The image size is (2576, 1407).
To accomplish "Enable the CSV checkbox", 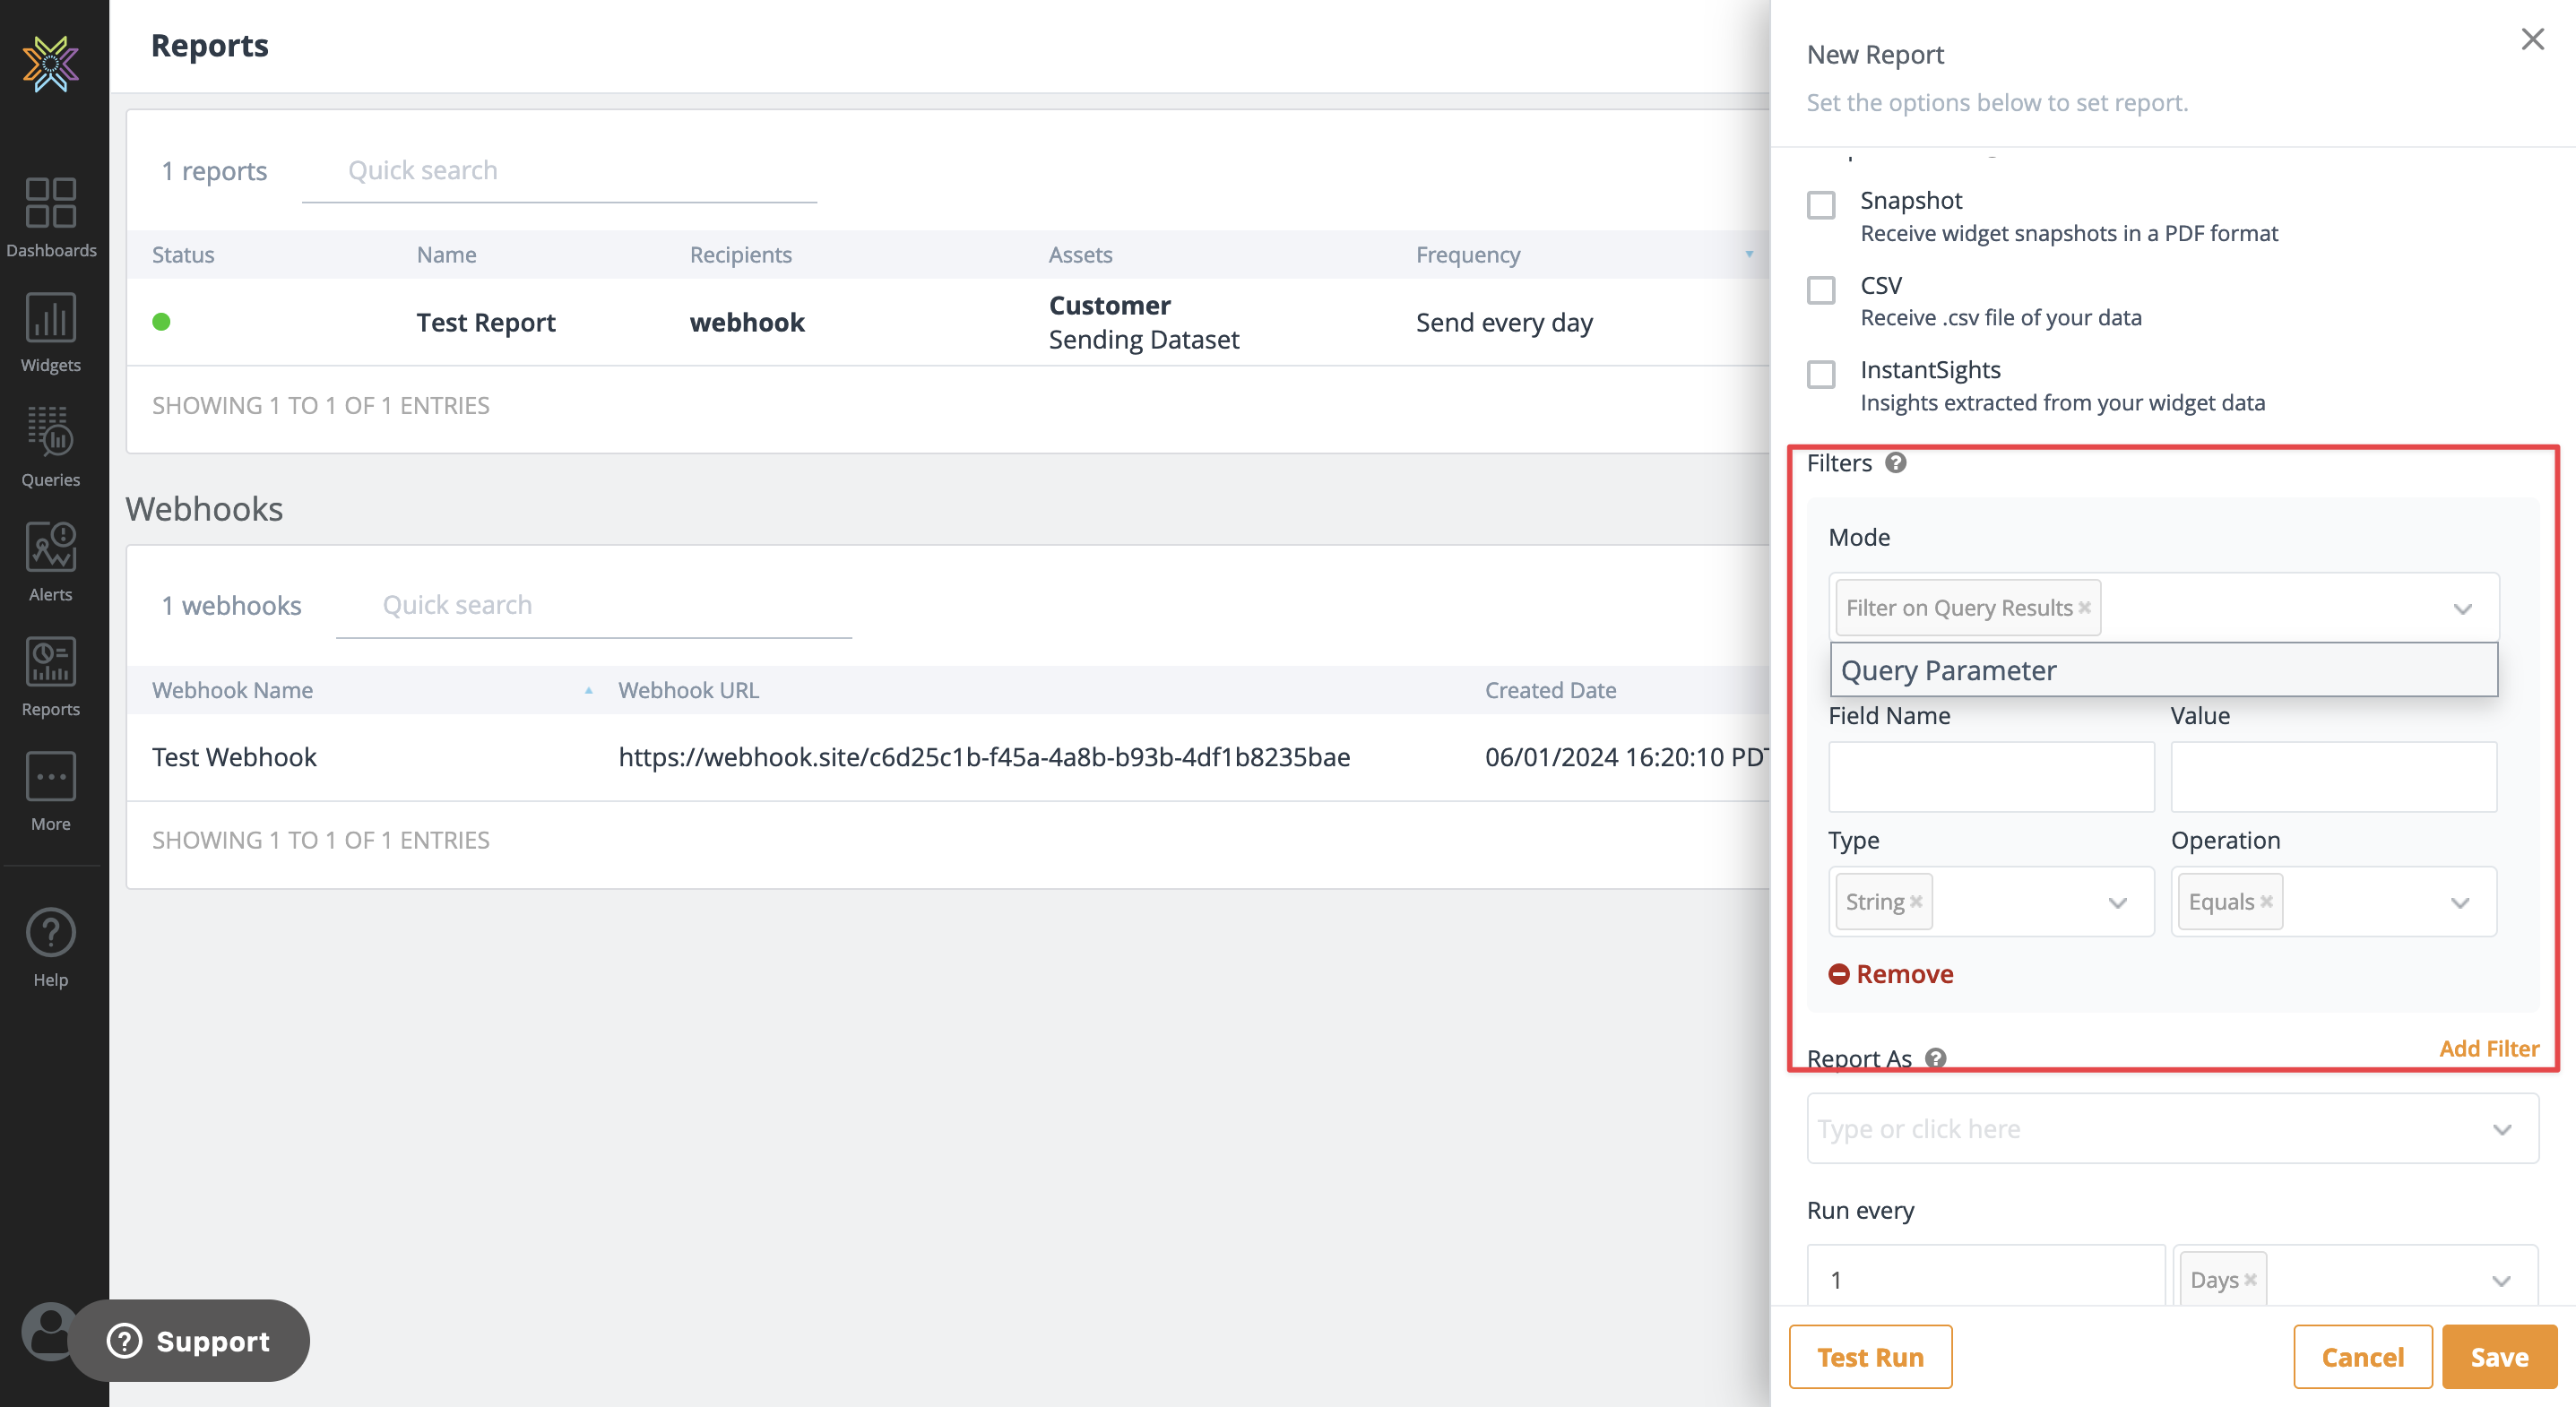I will pyautogui.click(x=1821, y=290).
